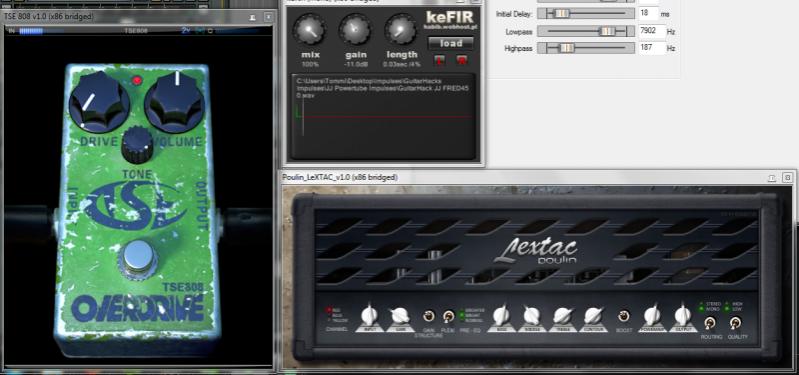799x375 pixels.
Task: Toggle the BOOST switch on the amp
Action: (x=623, y=316)
